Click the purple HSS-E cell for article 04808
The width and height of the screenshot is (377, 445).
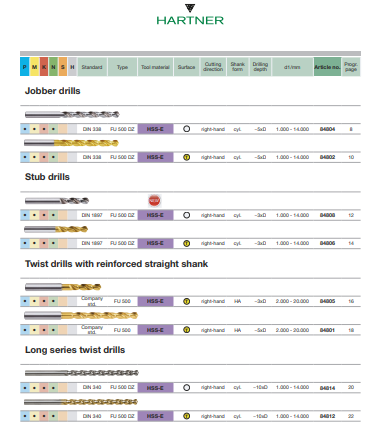[x=155, y=215]
